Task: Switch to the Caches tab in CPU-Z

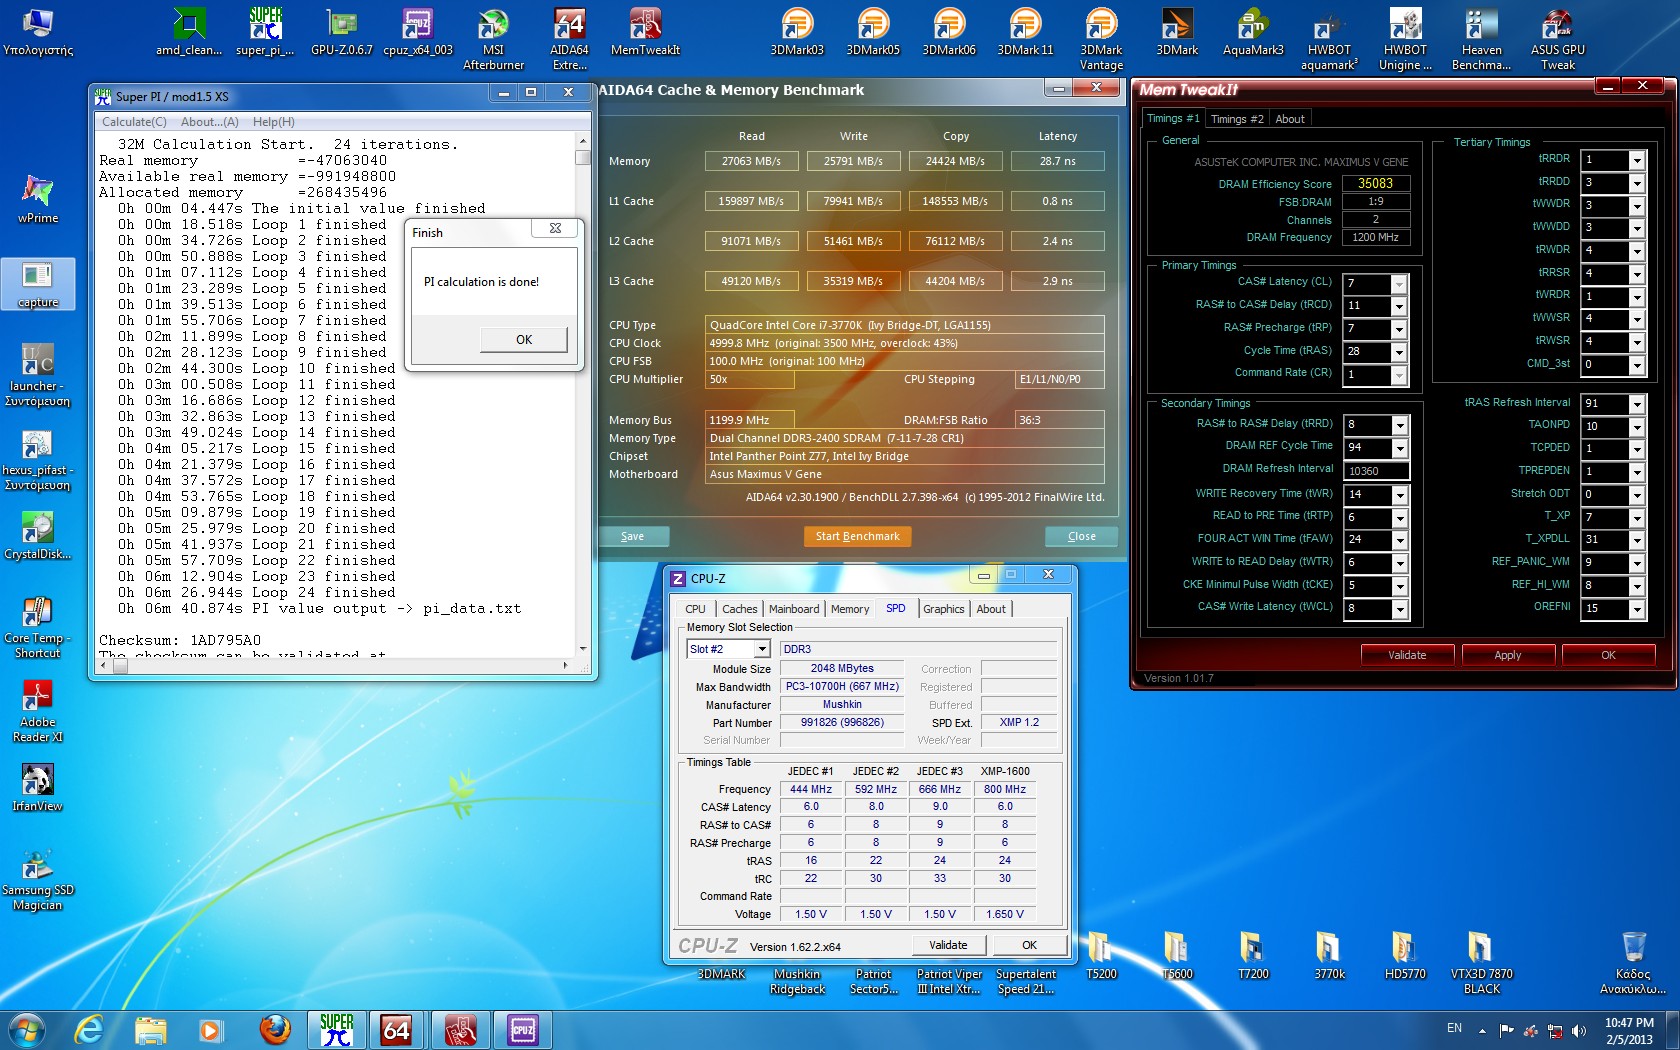Action: 740,609
